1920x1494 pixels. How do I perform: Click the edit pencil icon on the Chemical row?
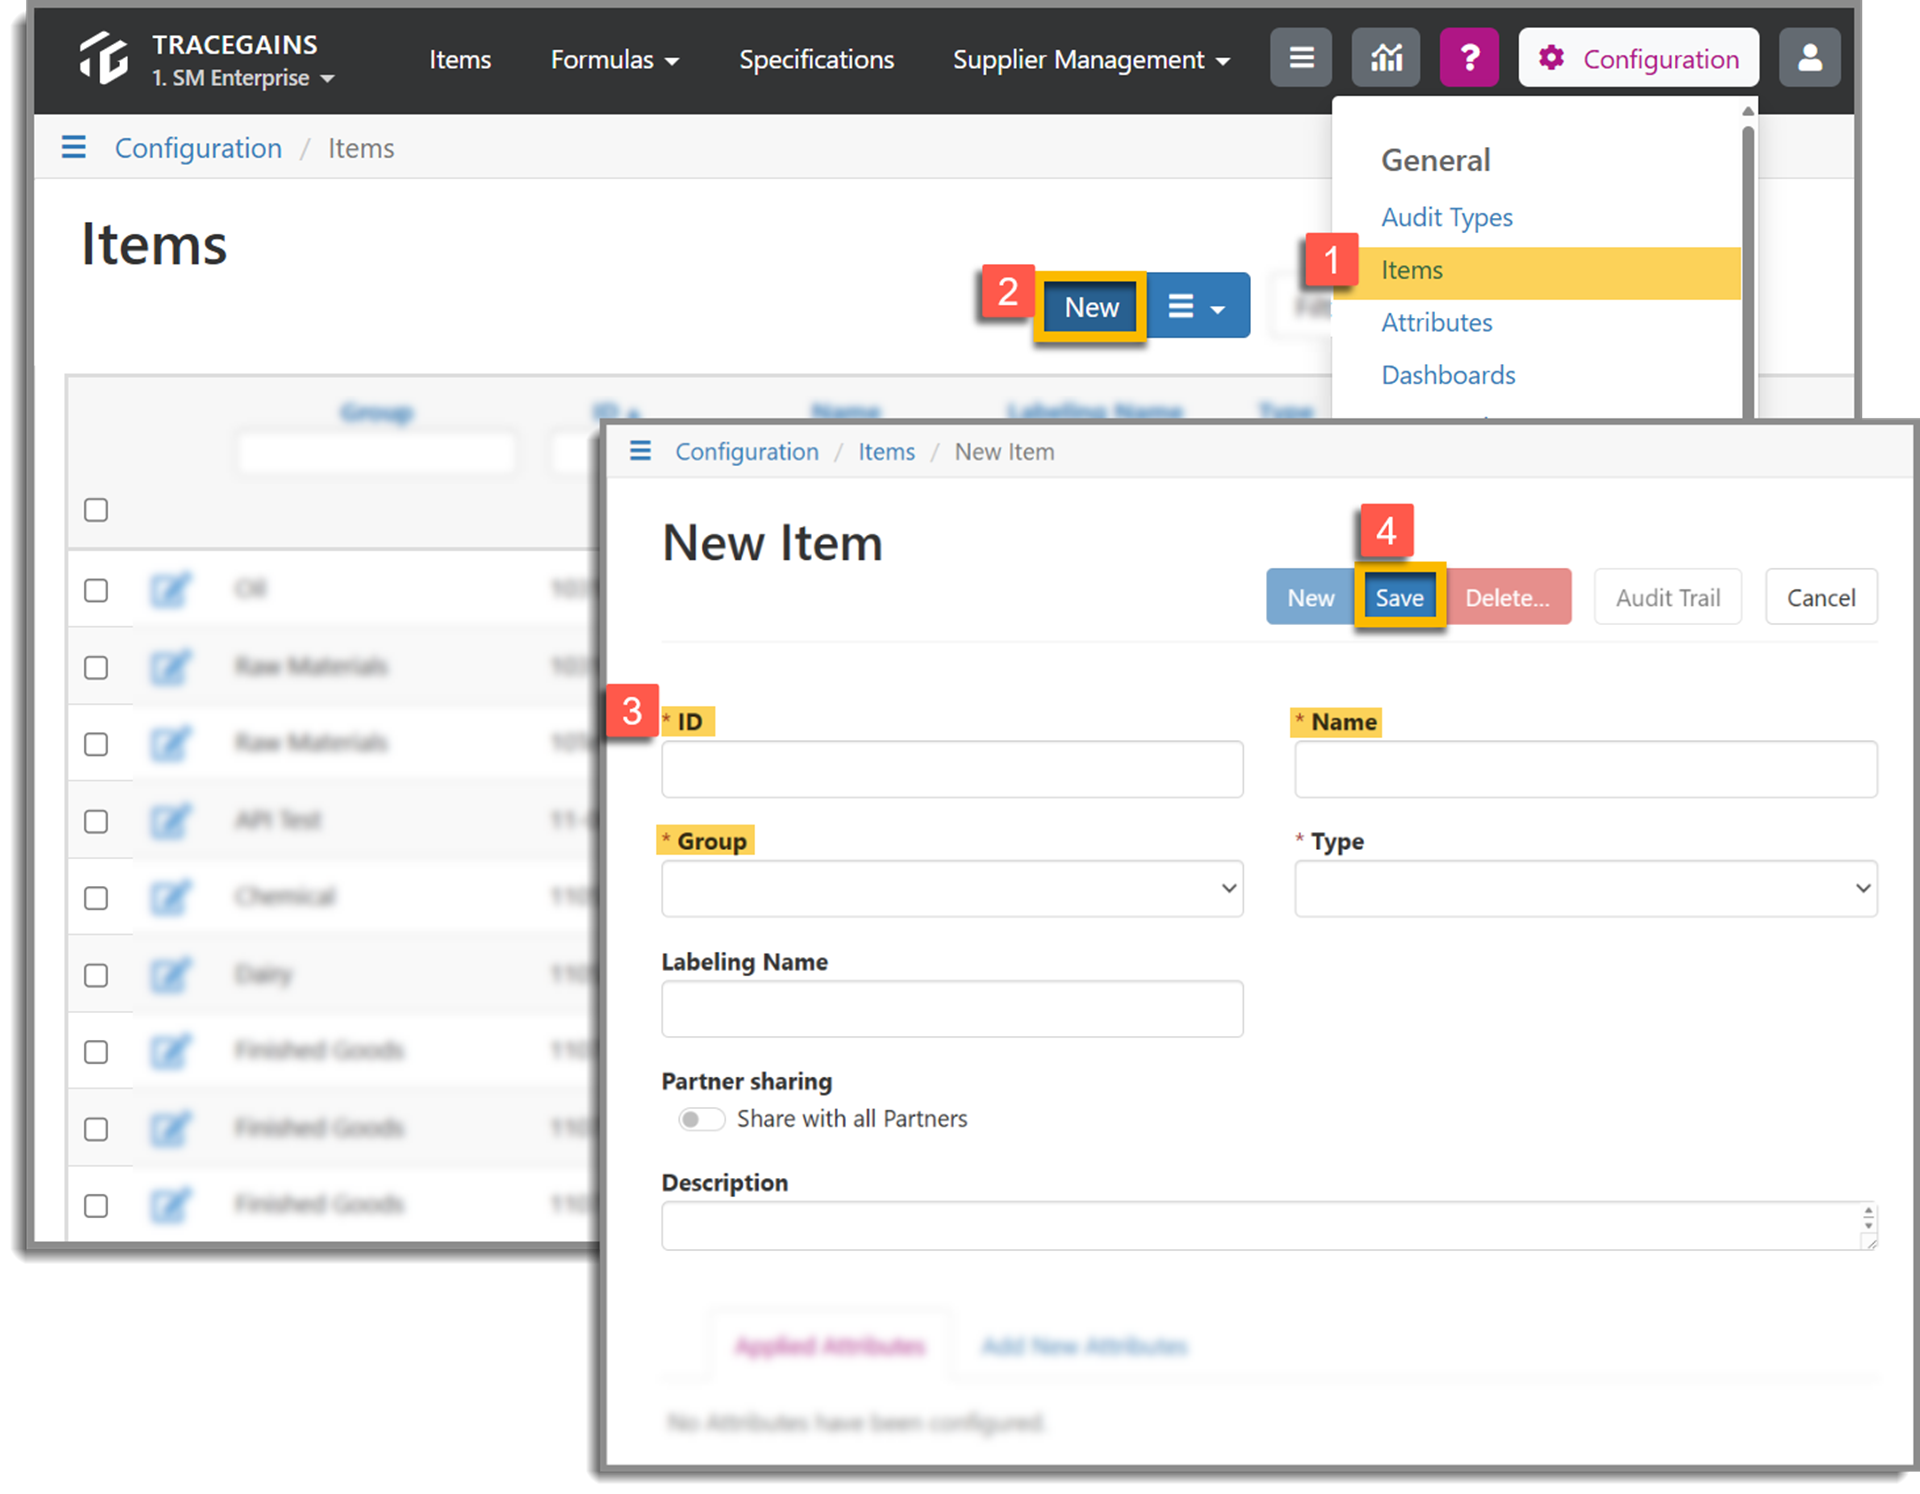(x=171, y=897)
